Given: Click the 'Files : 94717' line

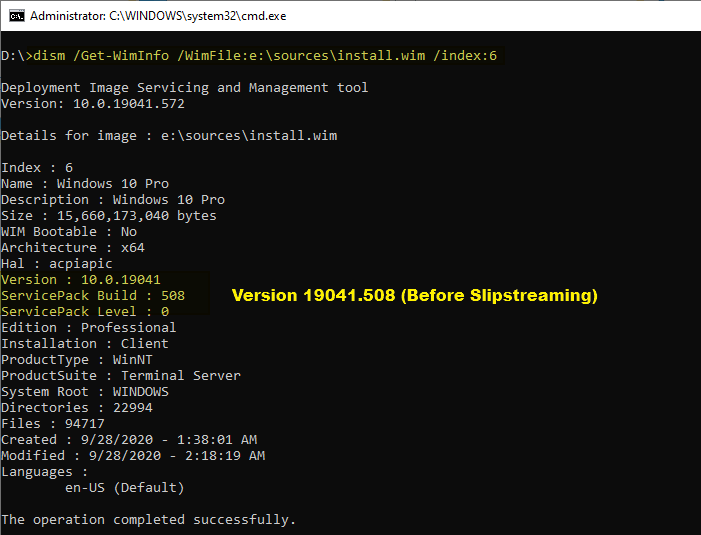Looking at the screenshot, I should [53, 424].
